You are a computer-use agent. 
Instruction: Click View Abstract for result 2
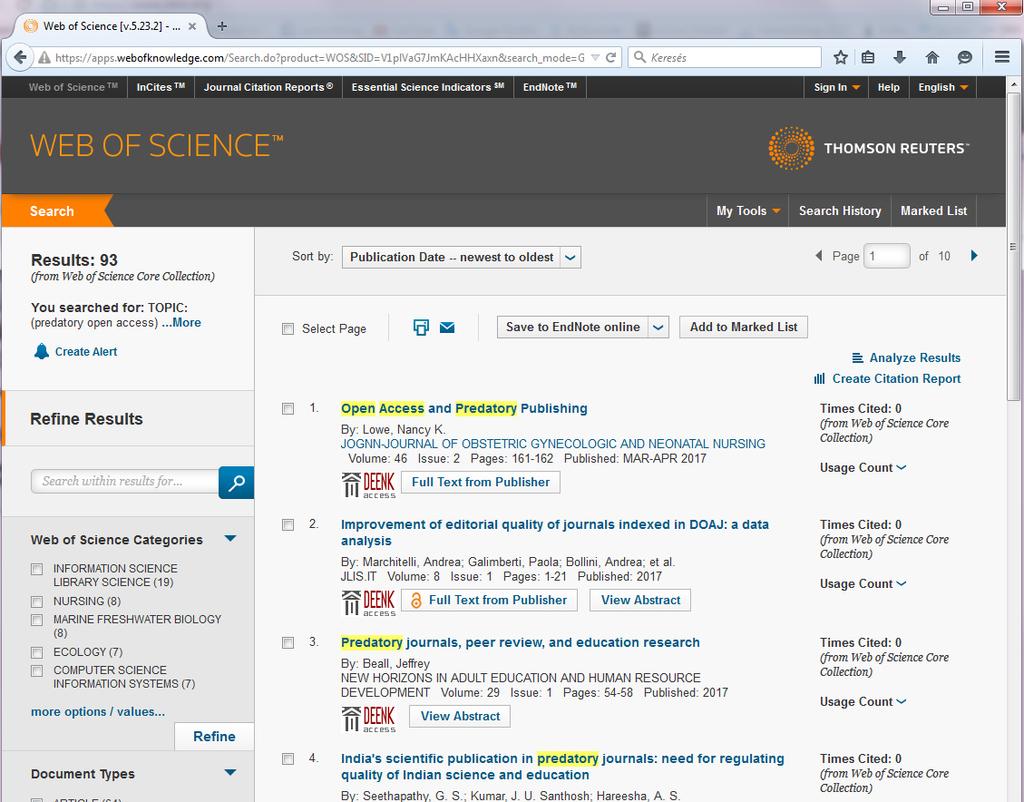pos(640,600)
